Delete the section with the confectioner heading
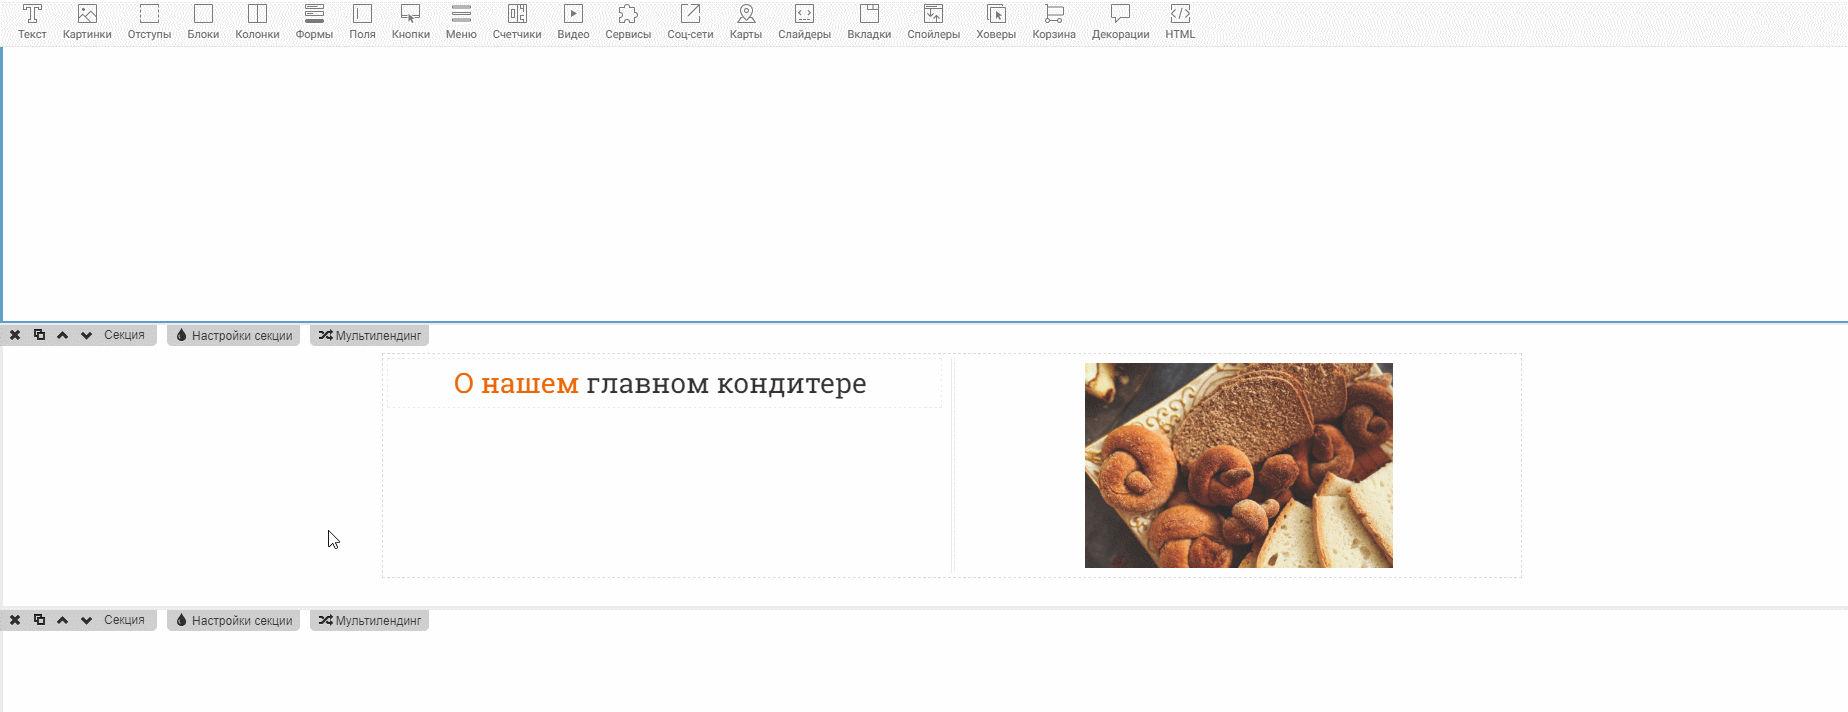 point(15,336)
